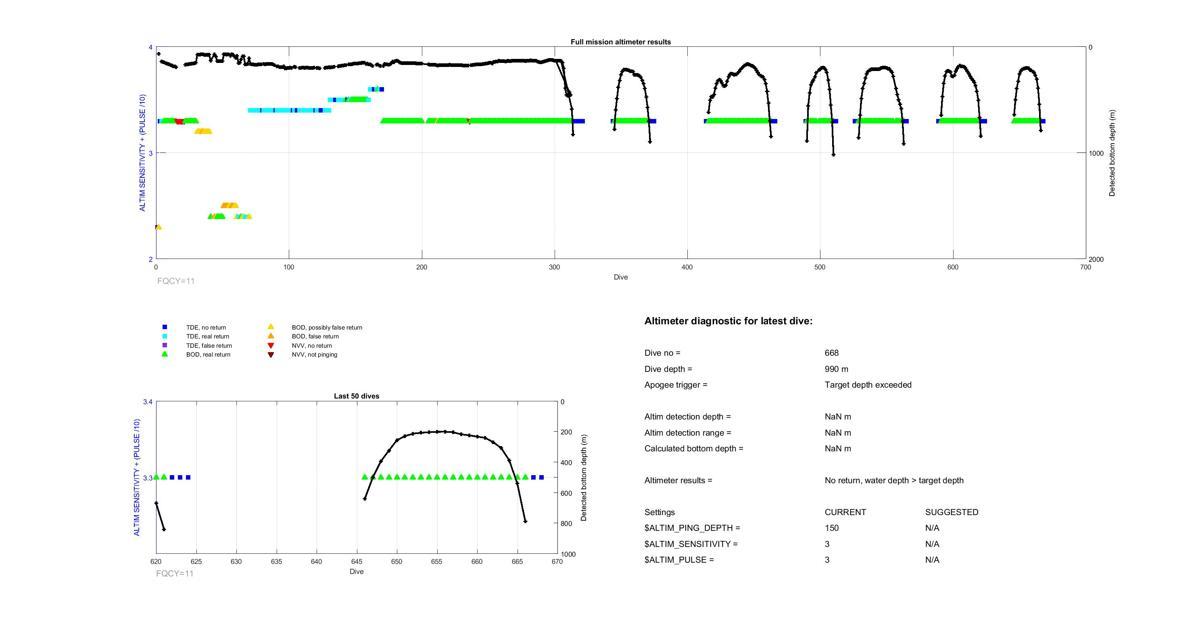The image size is (1200, 622).
Task: Click the 2000 tick on the full mission depth axis
Action: (1099, 259)
